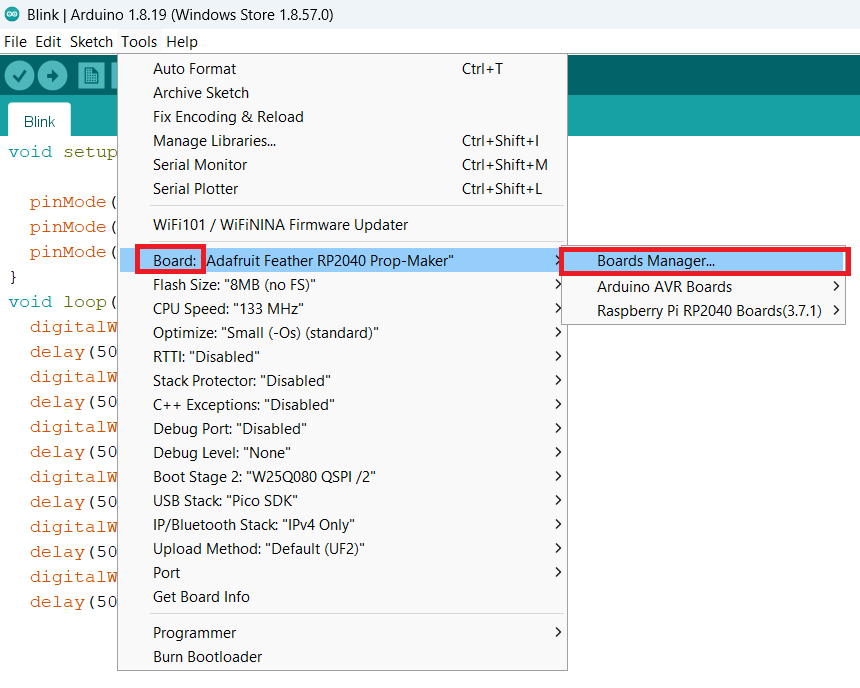Screen dimensions: 860x688
Task: Launch the Serial Monitor
Action: tap(200, 165)
